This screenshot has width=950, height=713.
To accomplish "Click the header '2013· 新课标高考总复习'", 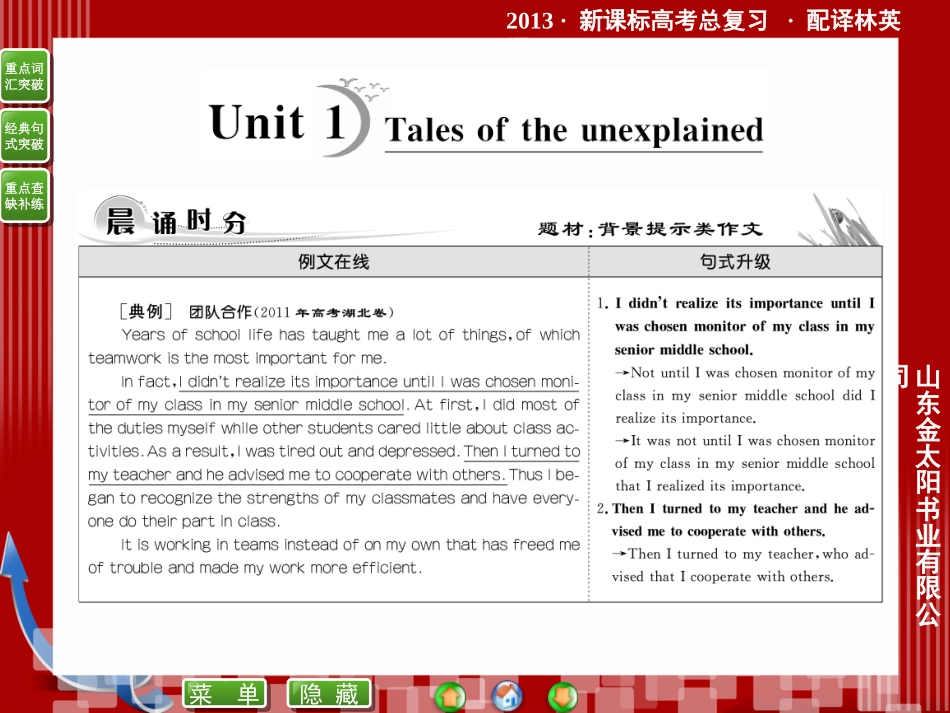I will coord(636,21).
